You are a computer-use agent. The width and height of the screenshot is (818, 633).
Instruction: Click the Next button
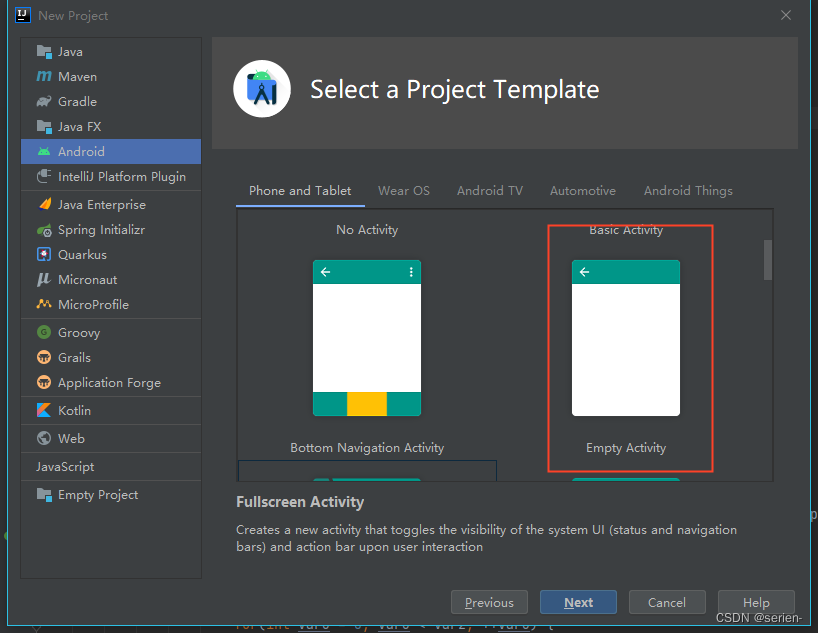[x=579, y=603]
